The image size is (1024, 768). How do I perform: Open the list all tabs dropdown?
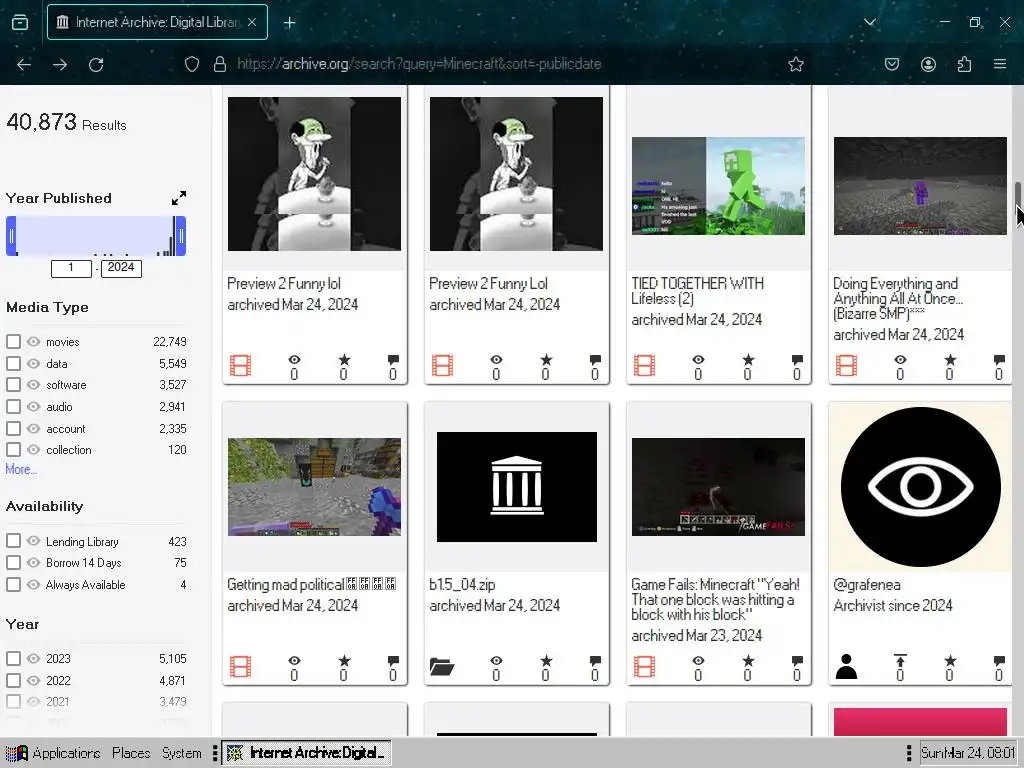pyautogui.click(x=869, y=22)
